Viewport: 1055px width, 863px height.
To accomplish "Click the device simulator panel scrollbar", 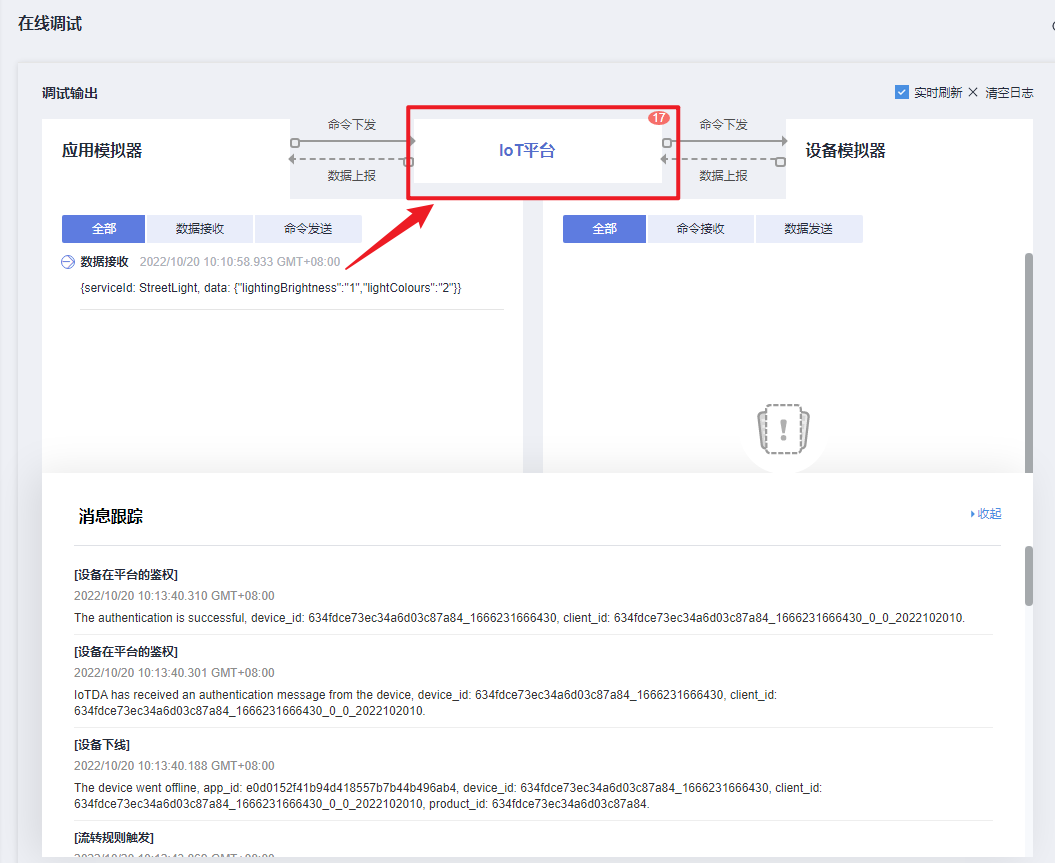I will click(x=1029, y=363).
